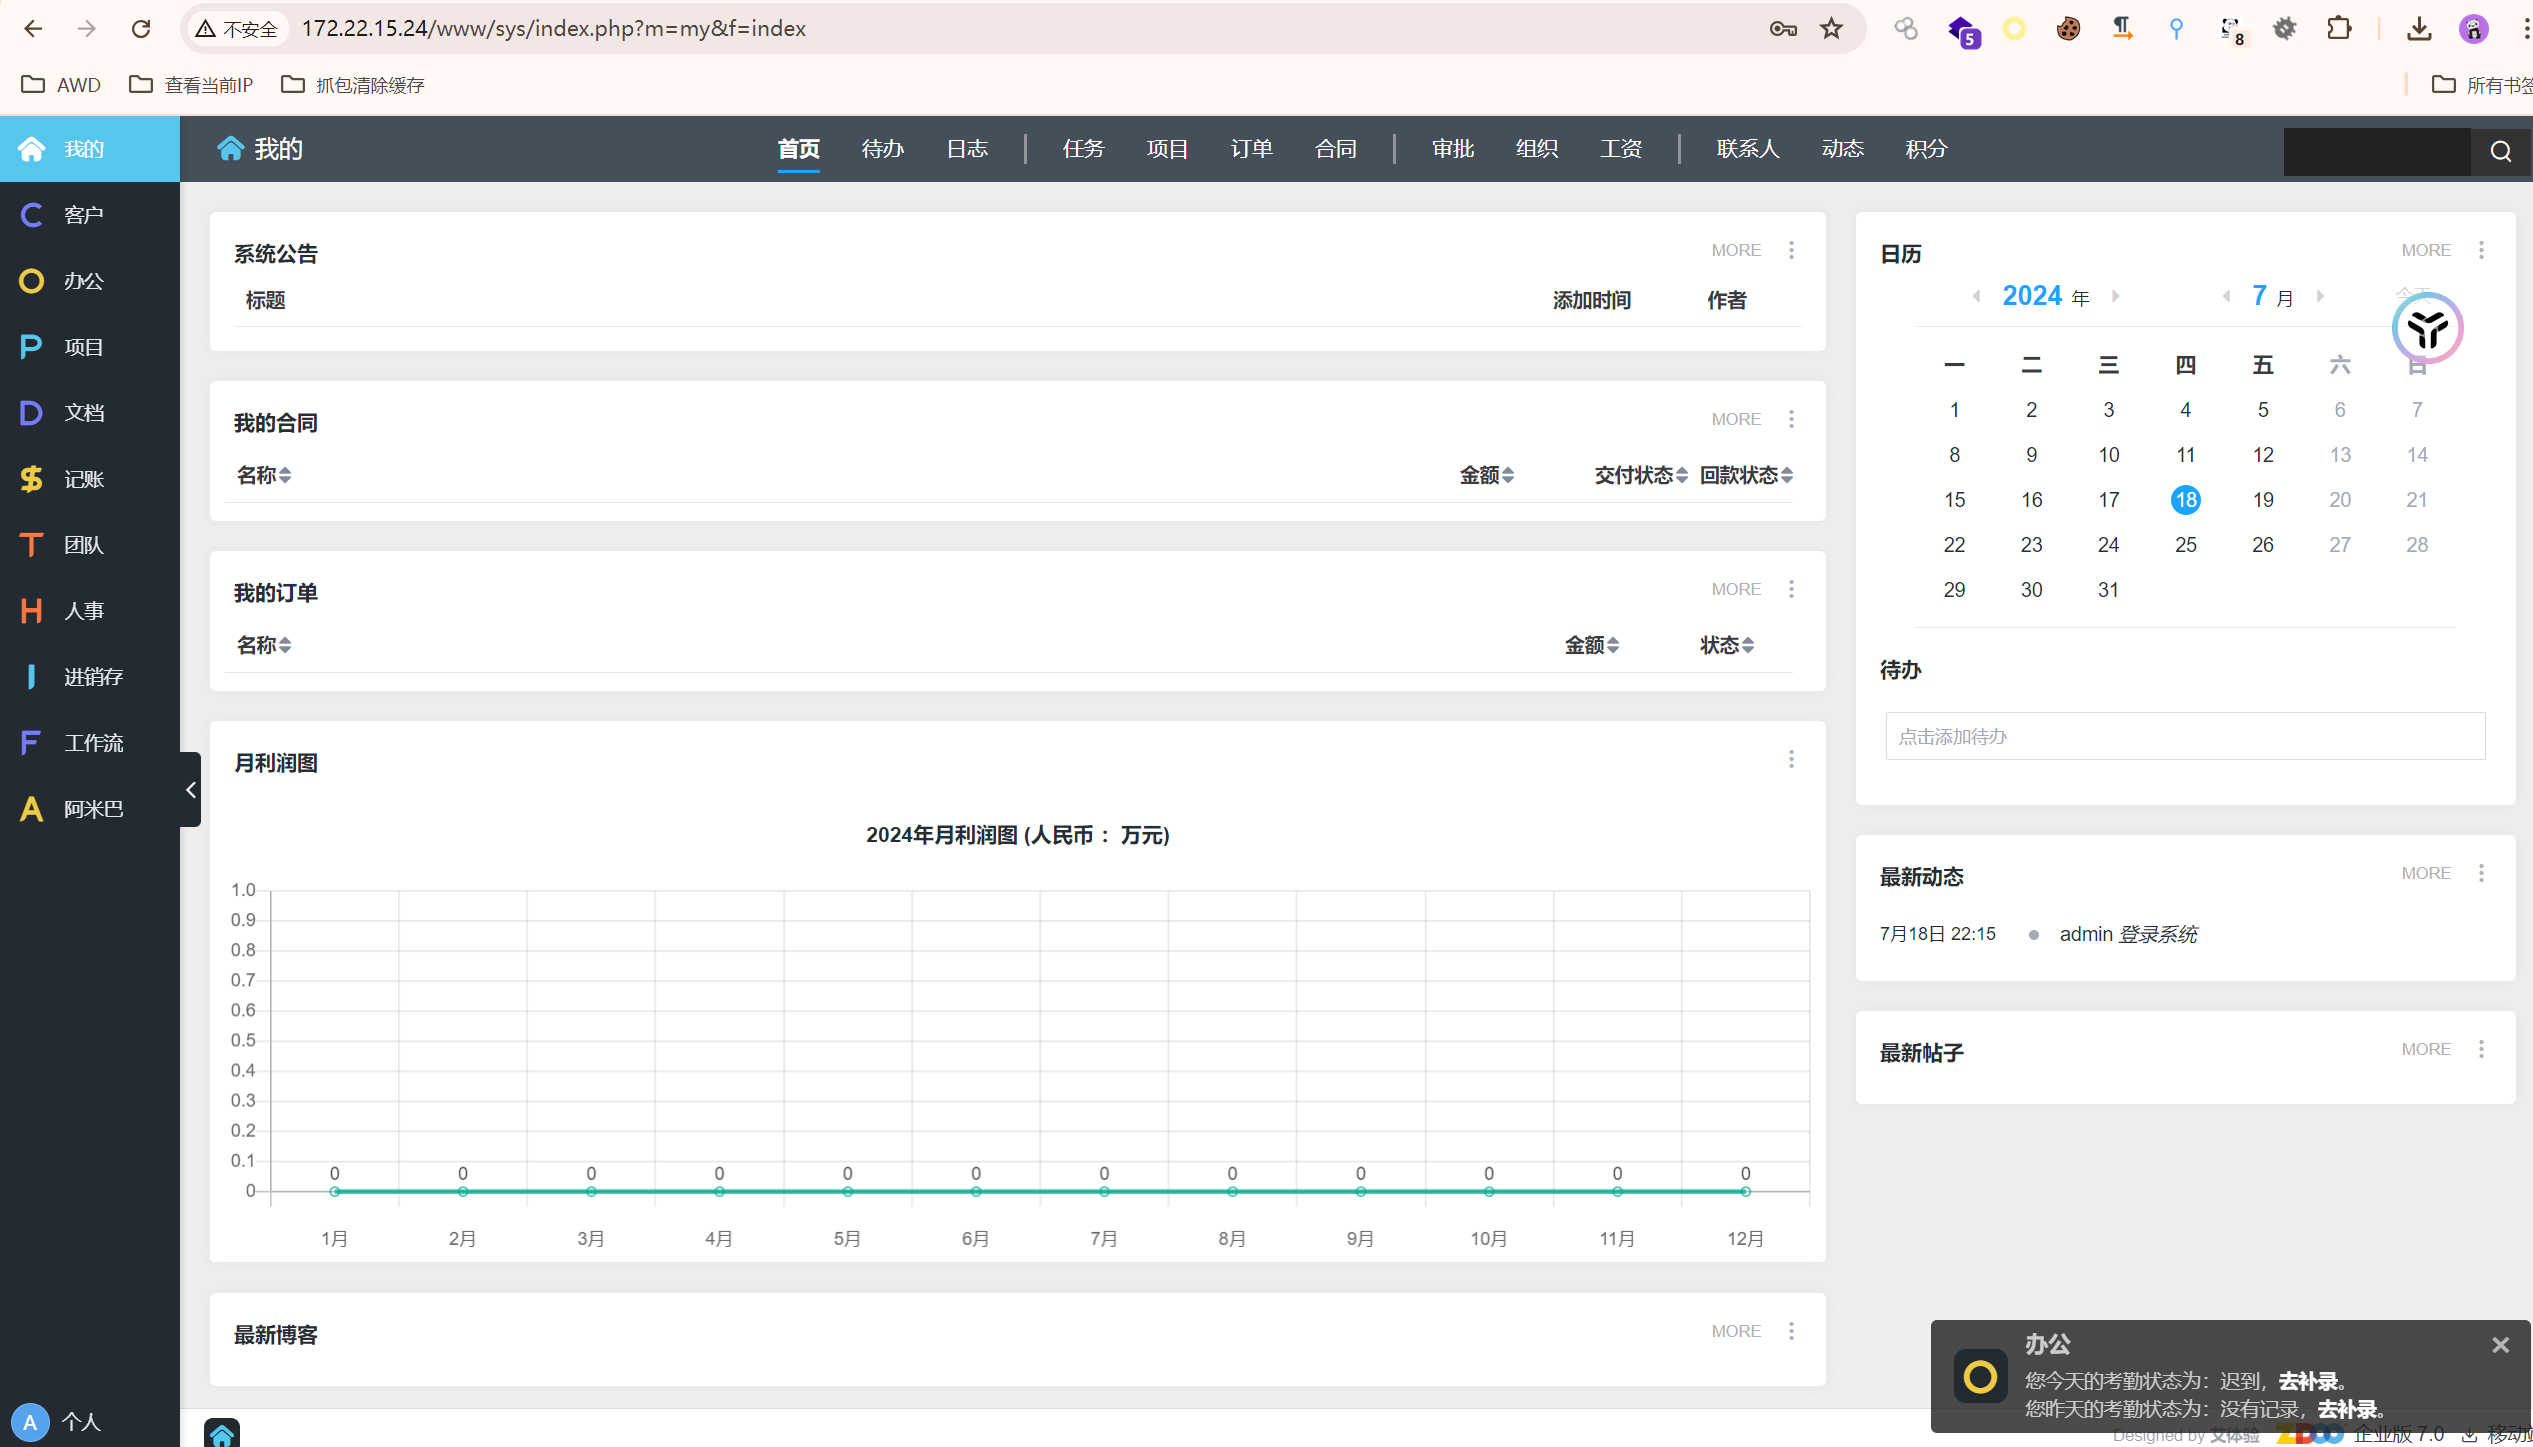Collapse the left sidebar with arrow handle
Viewport: 2533px width, 1447px height.
(x=190, y=790)
